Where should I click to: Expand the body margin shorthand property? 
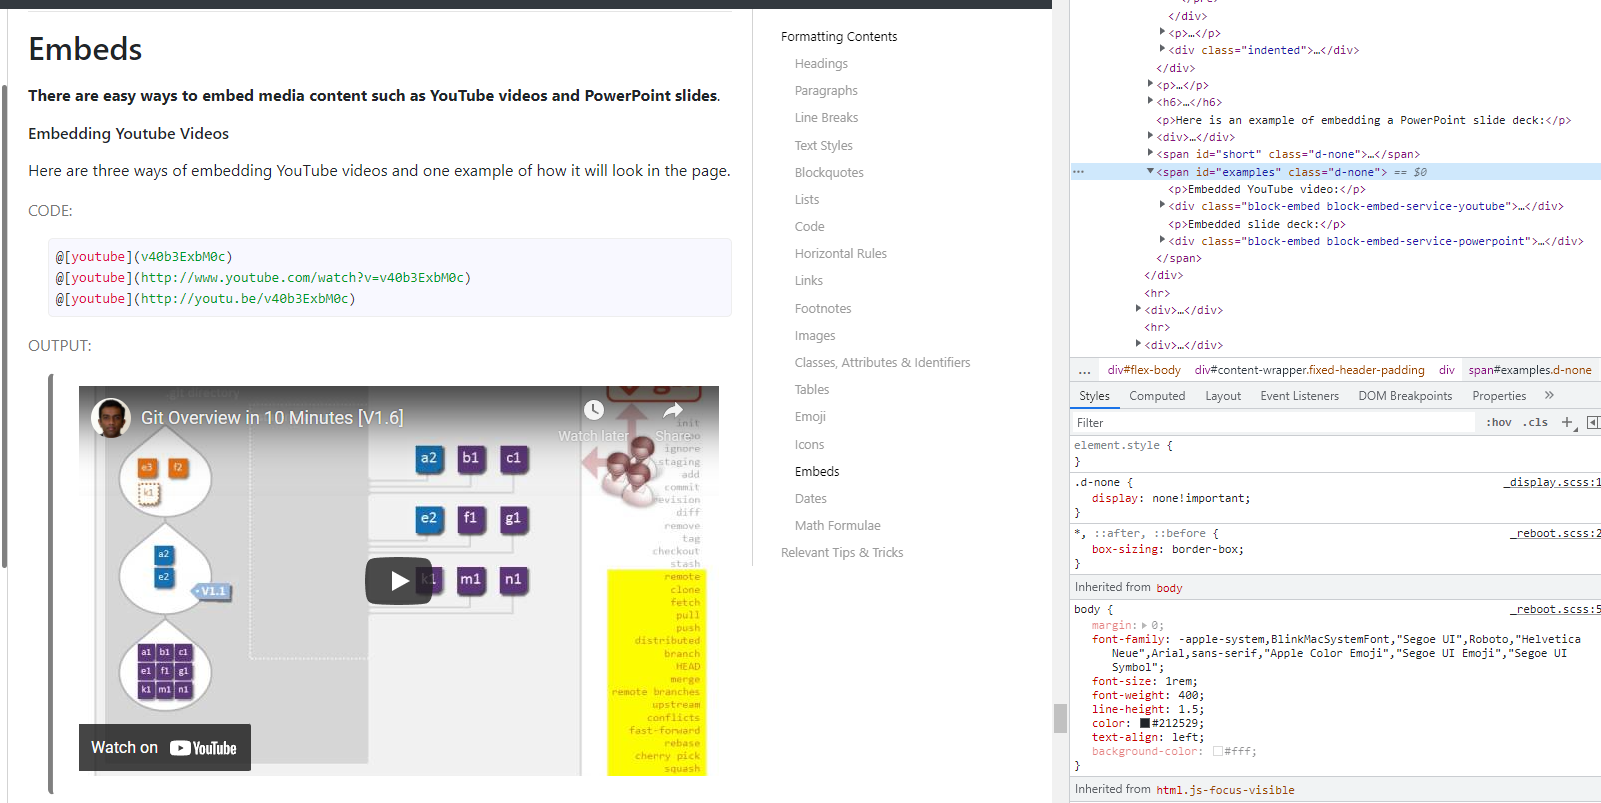(1145, 626)
